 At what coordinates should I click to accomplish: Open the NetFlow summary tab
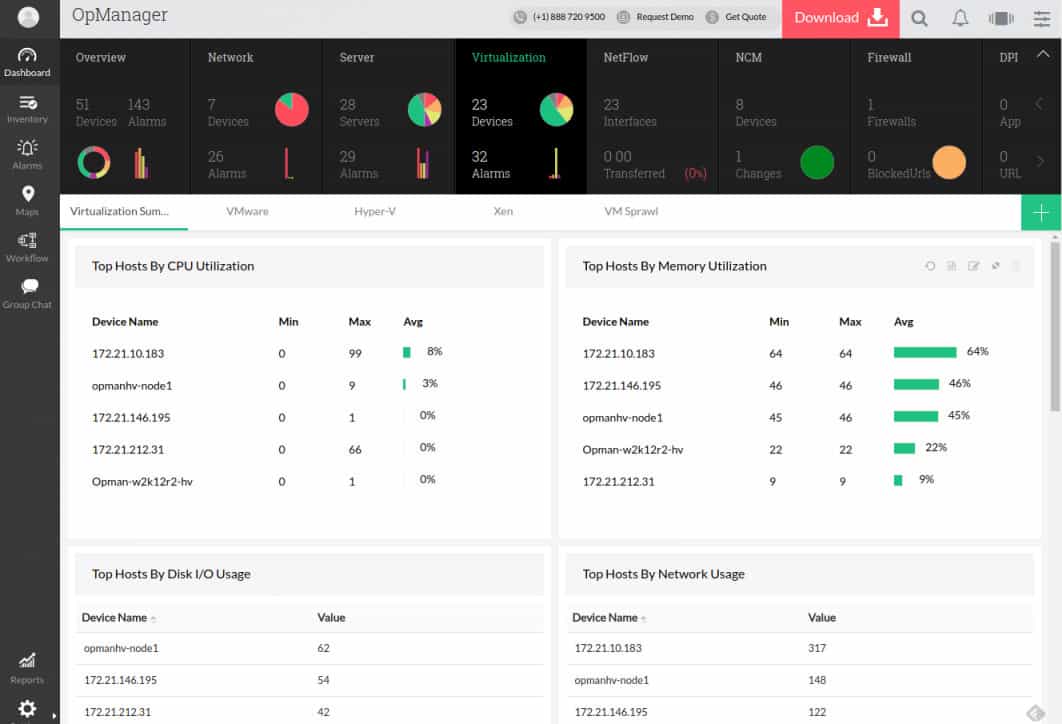[626, 58]
